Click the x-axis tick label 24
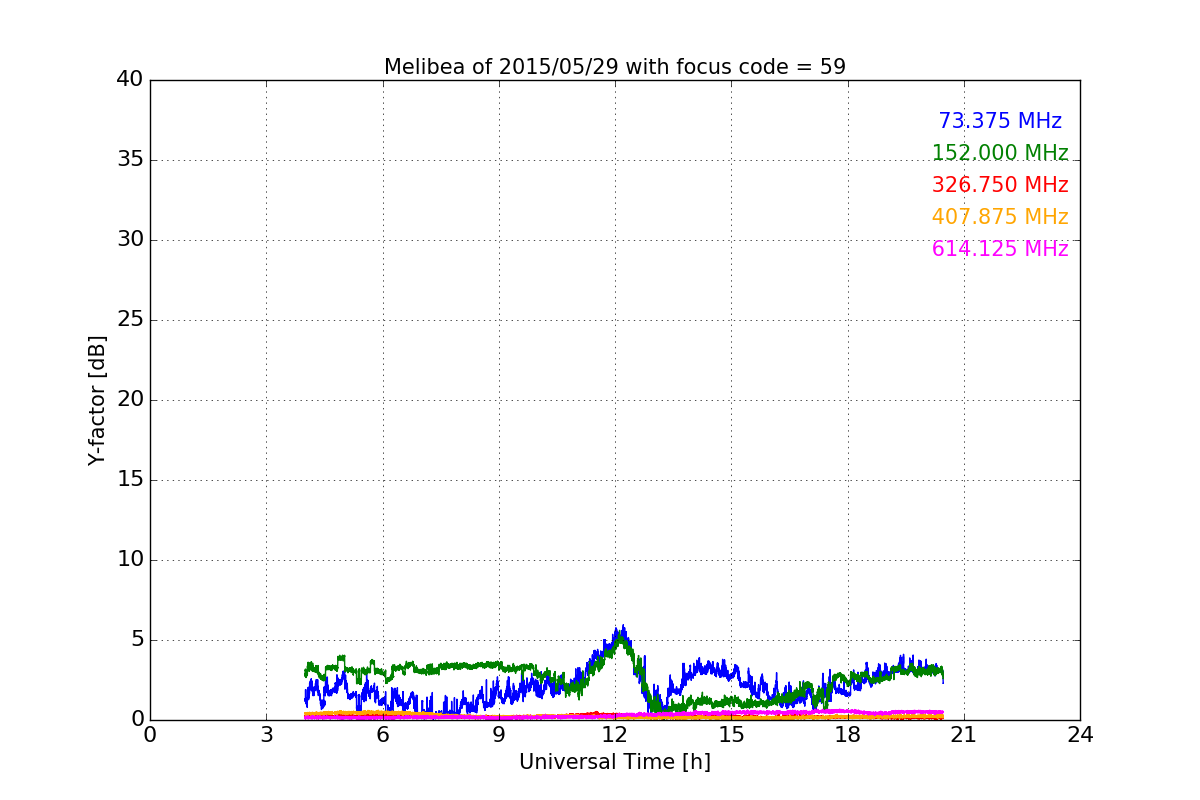Viewport: 1200px width, 800px height. (1080, 735)
